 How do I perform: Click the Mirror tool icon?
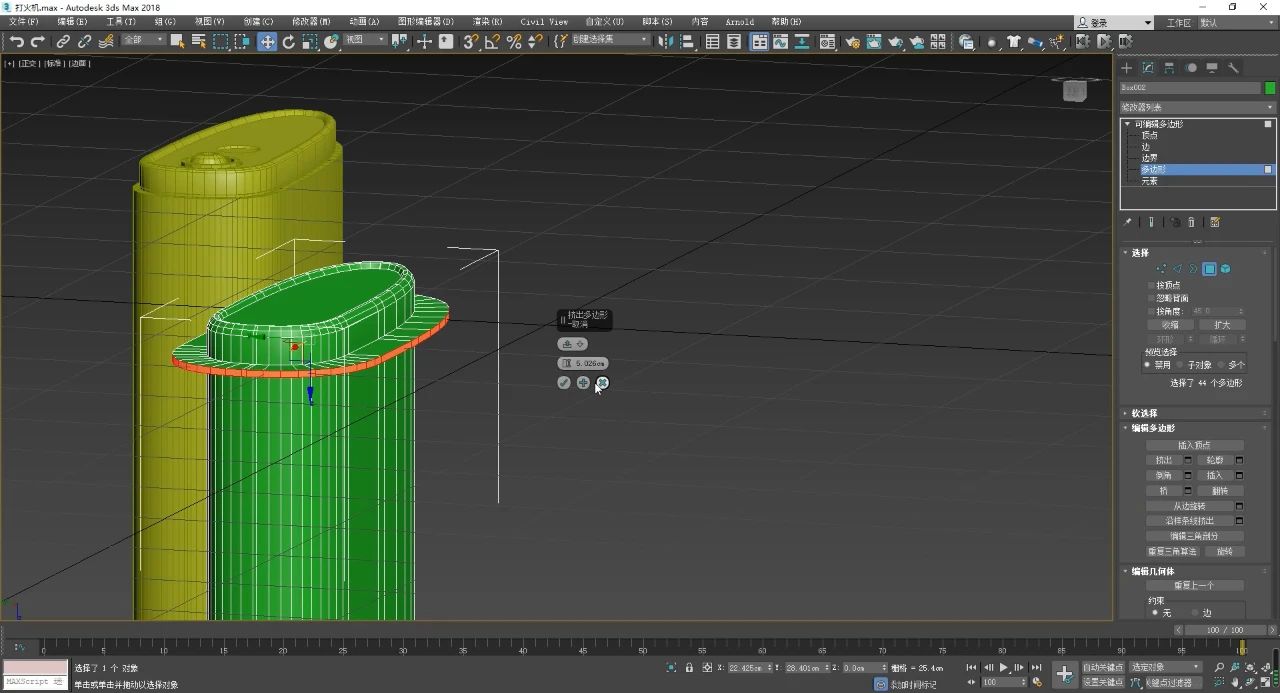[x=666, y=41]
